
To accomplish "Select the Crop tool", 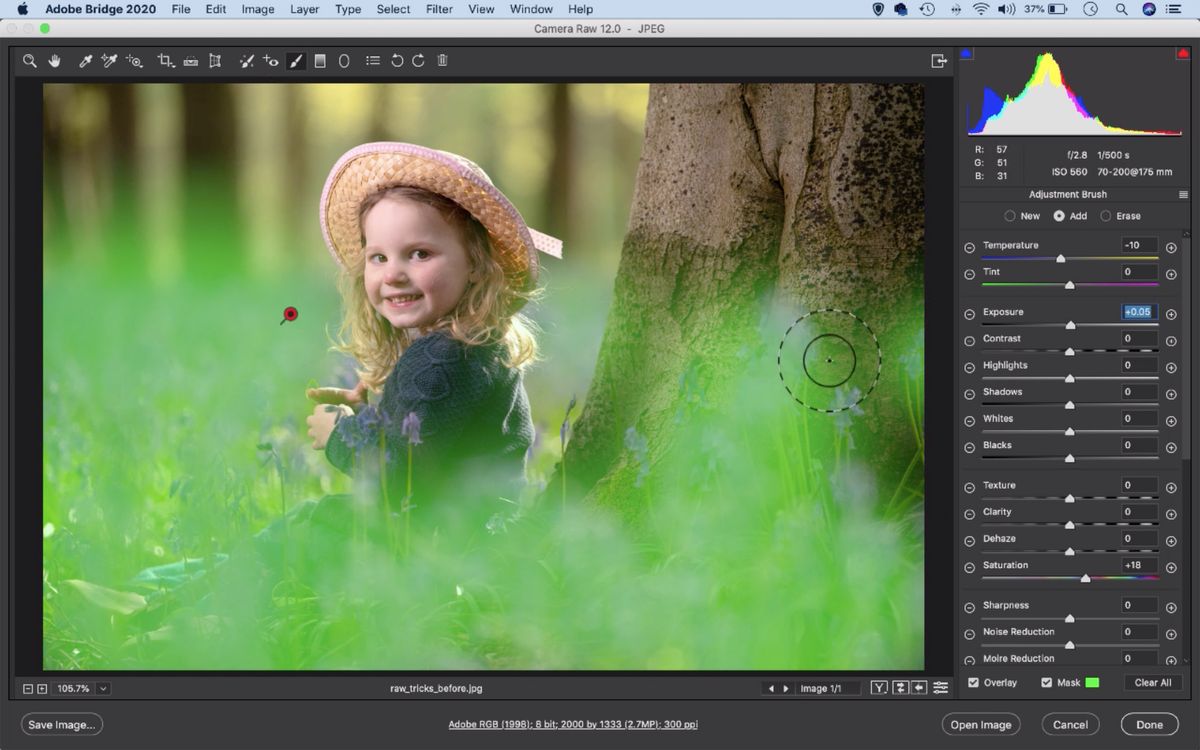I will tap(166, 61).
